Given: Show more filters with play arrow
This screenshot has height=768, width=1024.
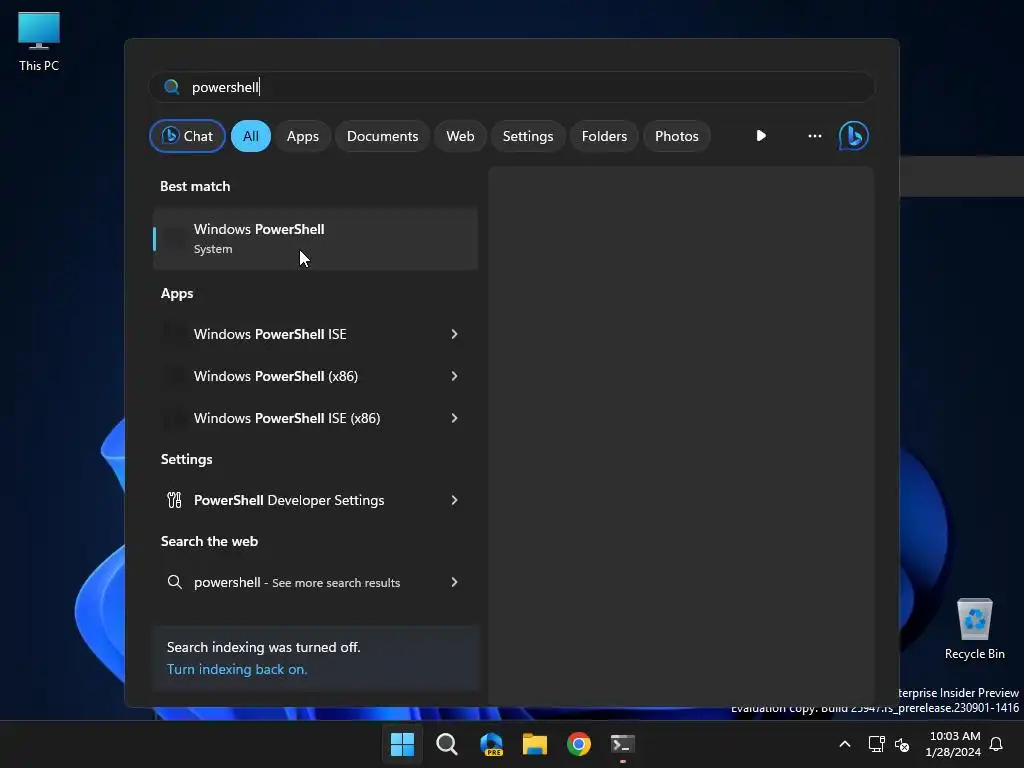Looking at the screenshot, I should pyautogui.click(x=761, y=136).
